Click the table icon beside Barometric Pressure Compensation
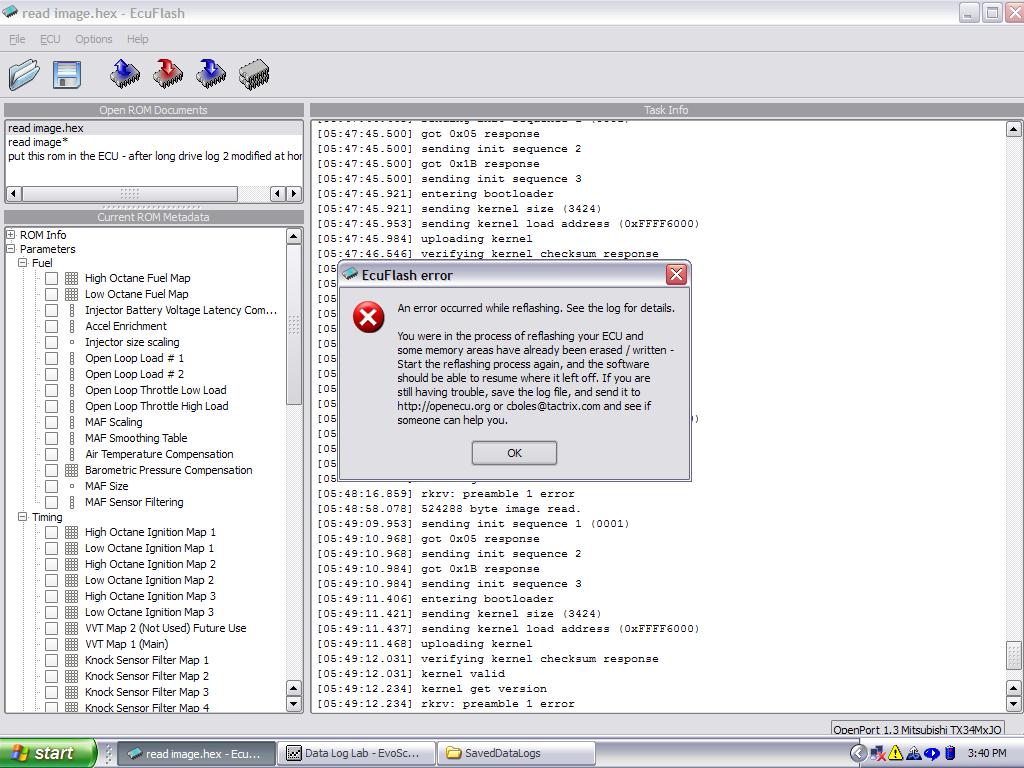1024x768 pixels. click(72, 470)
